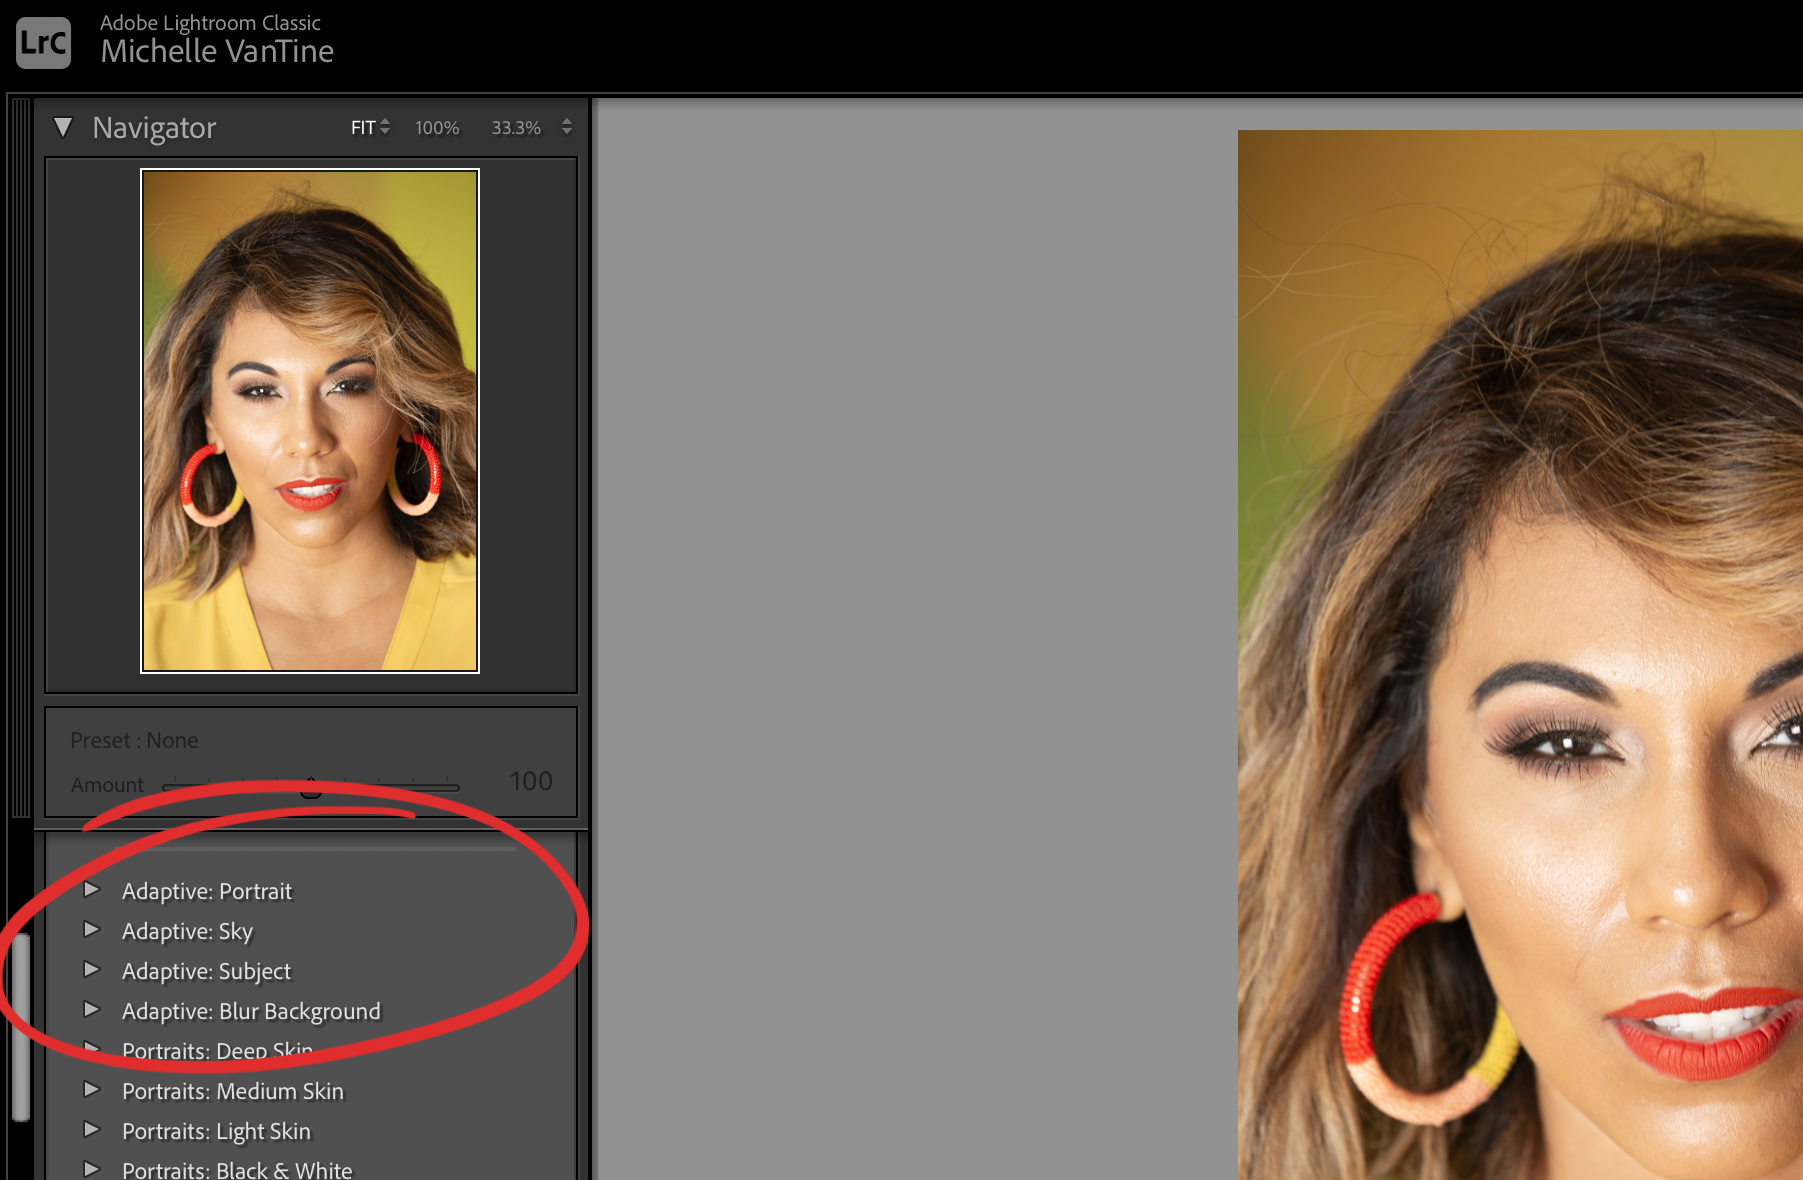The image size is (1803, 1180).
Task: Expand the Portraits: Medium Skin group
Action: pyautogui.click(x=94, y=1090)
